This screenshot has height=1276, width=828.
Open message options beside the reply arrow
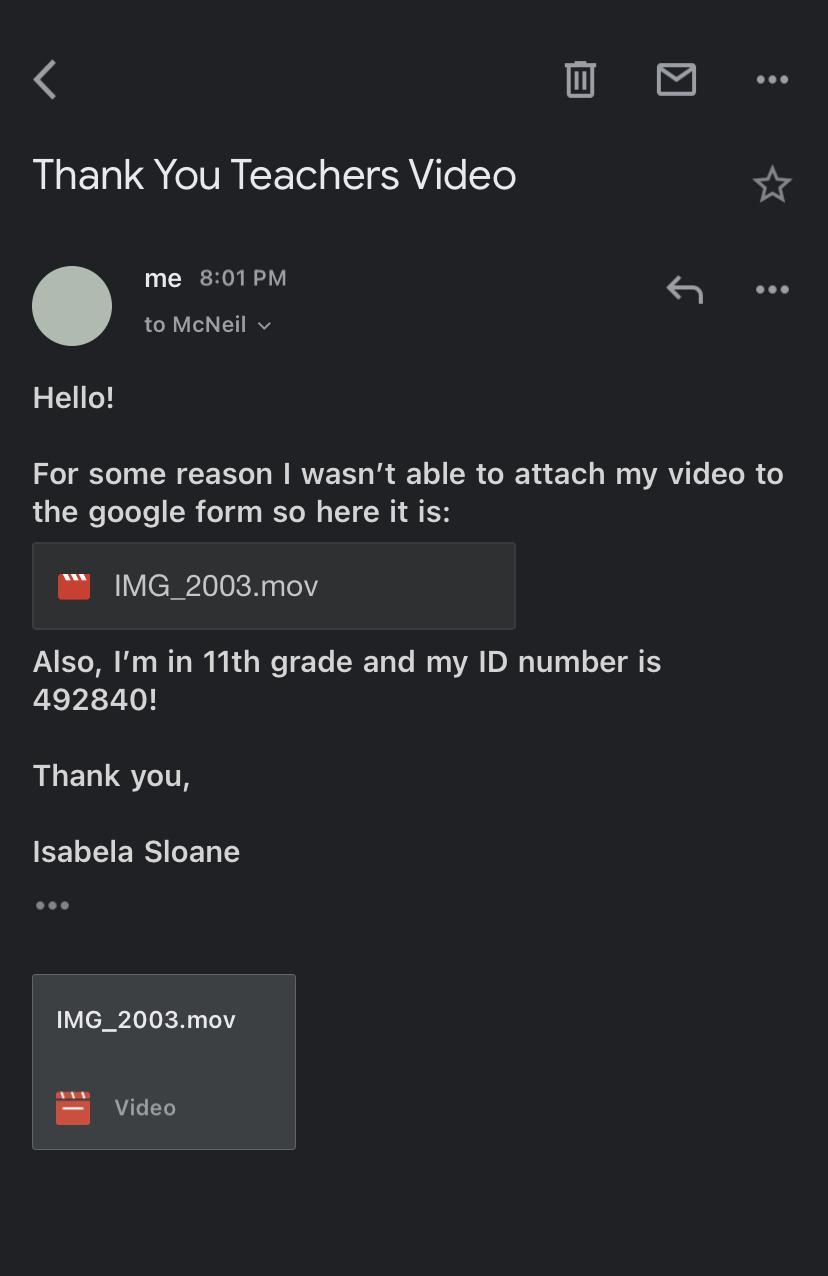coord(772,290)
